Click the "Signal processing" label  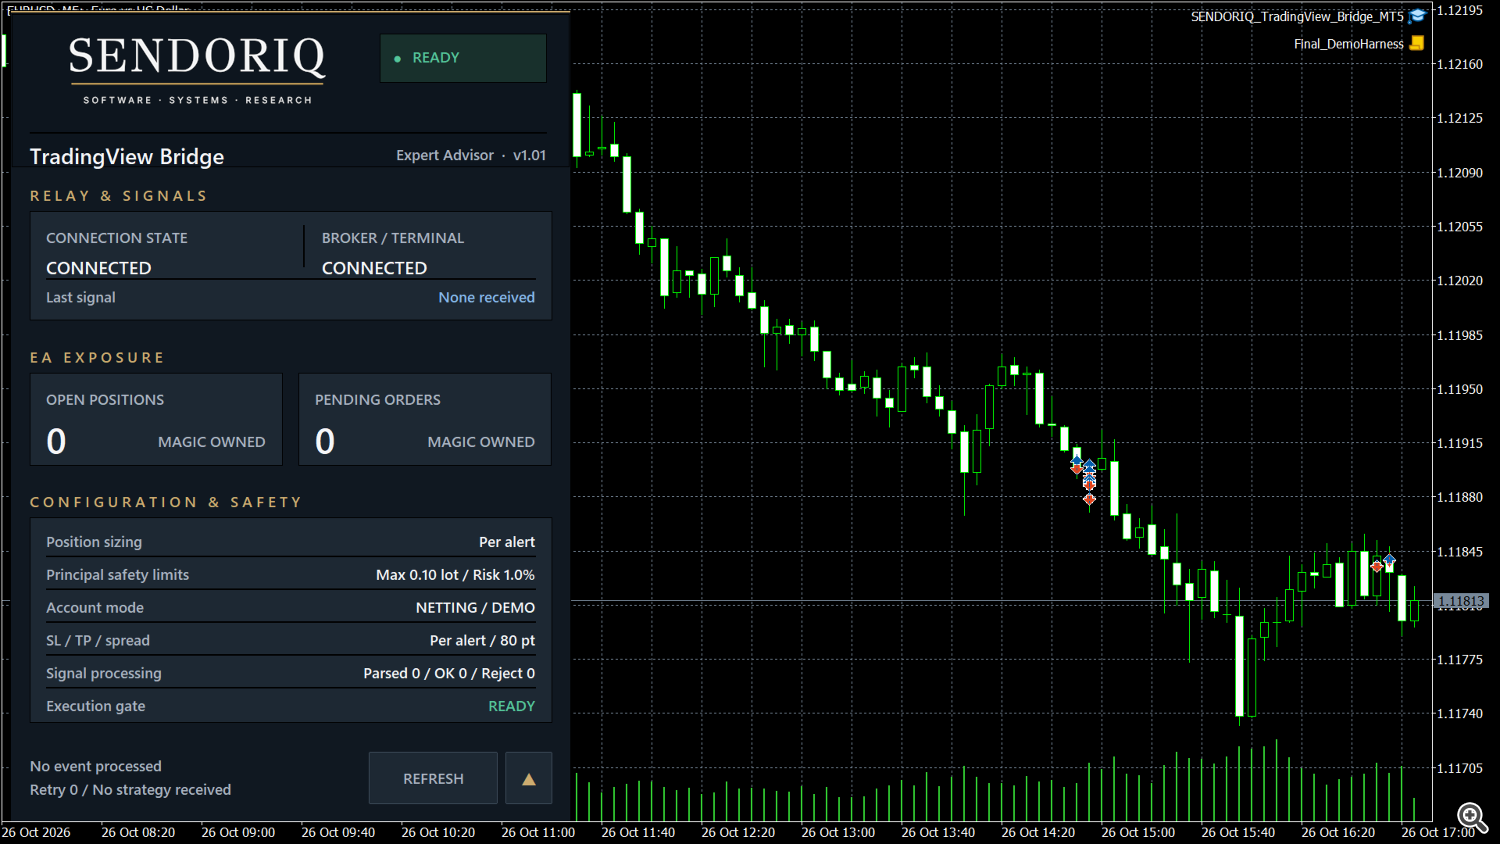(x=104, y=674)
